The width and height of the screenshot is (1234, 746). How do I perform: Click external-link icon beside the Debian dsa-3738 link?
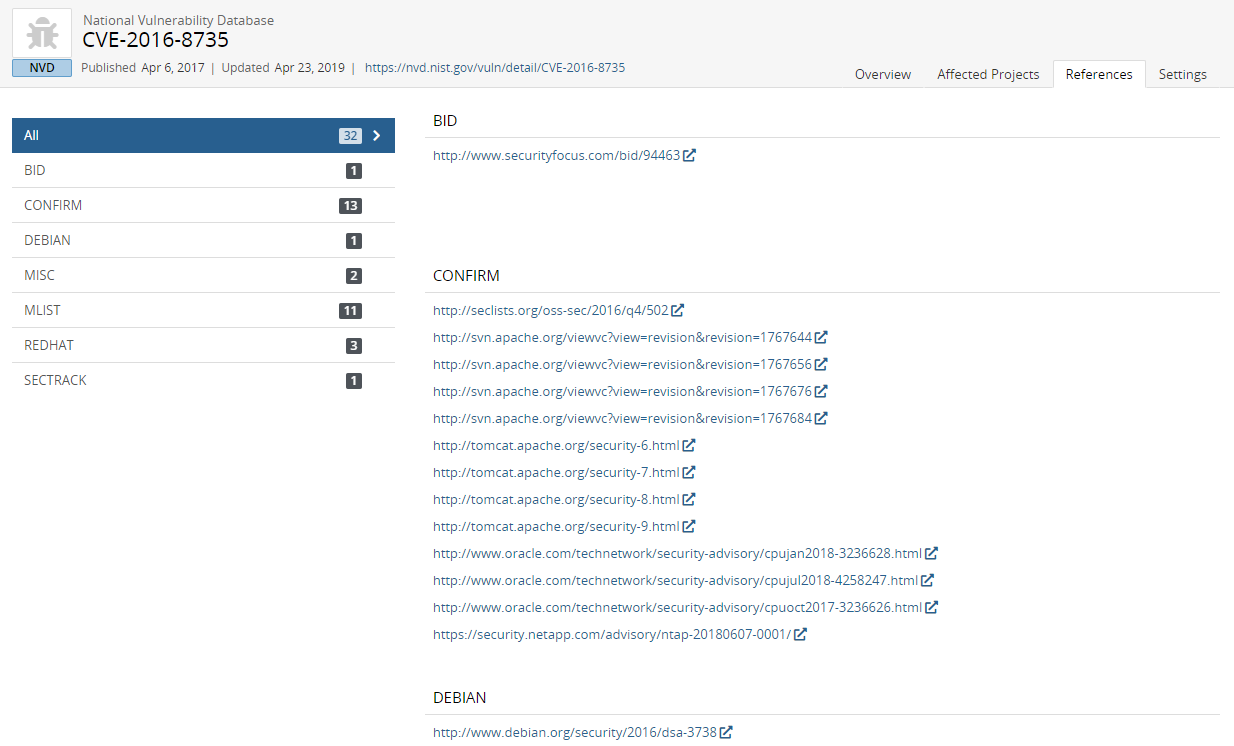pyautogui.click(x=726, y=731)
